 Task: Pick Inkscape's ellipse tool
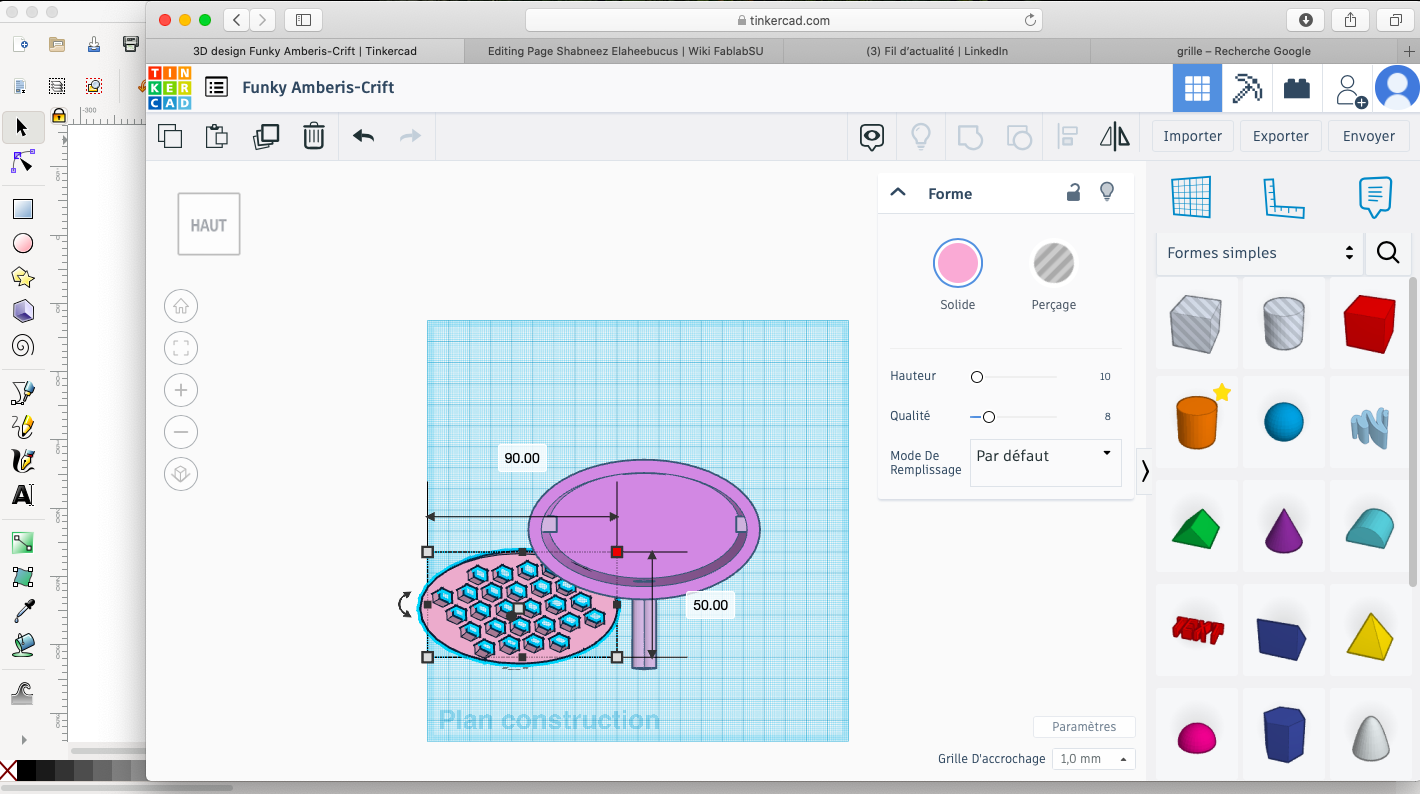[x=22, y=243]
